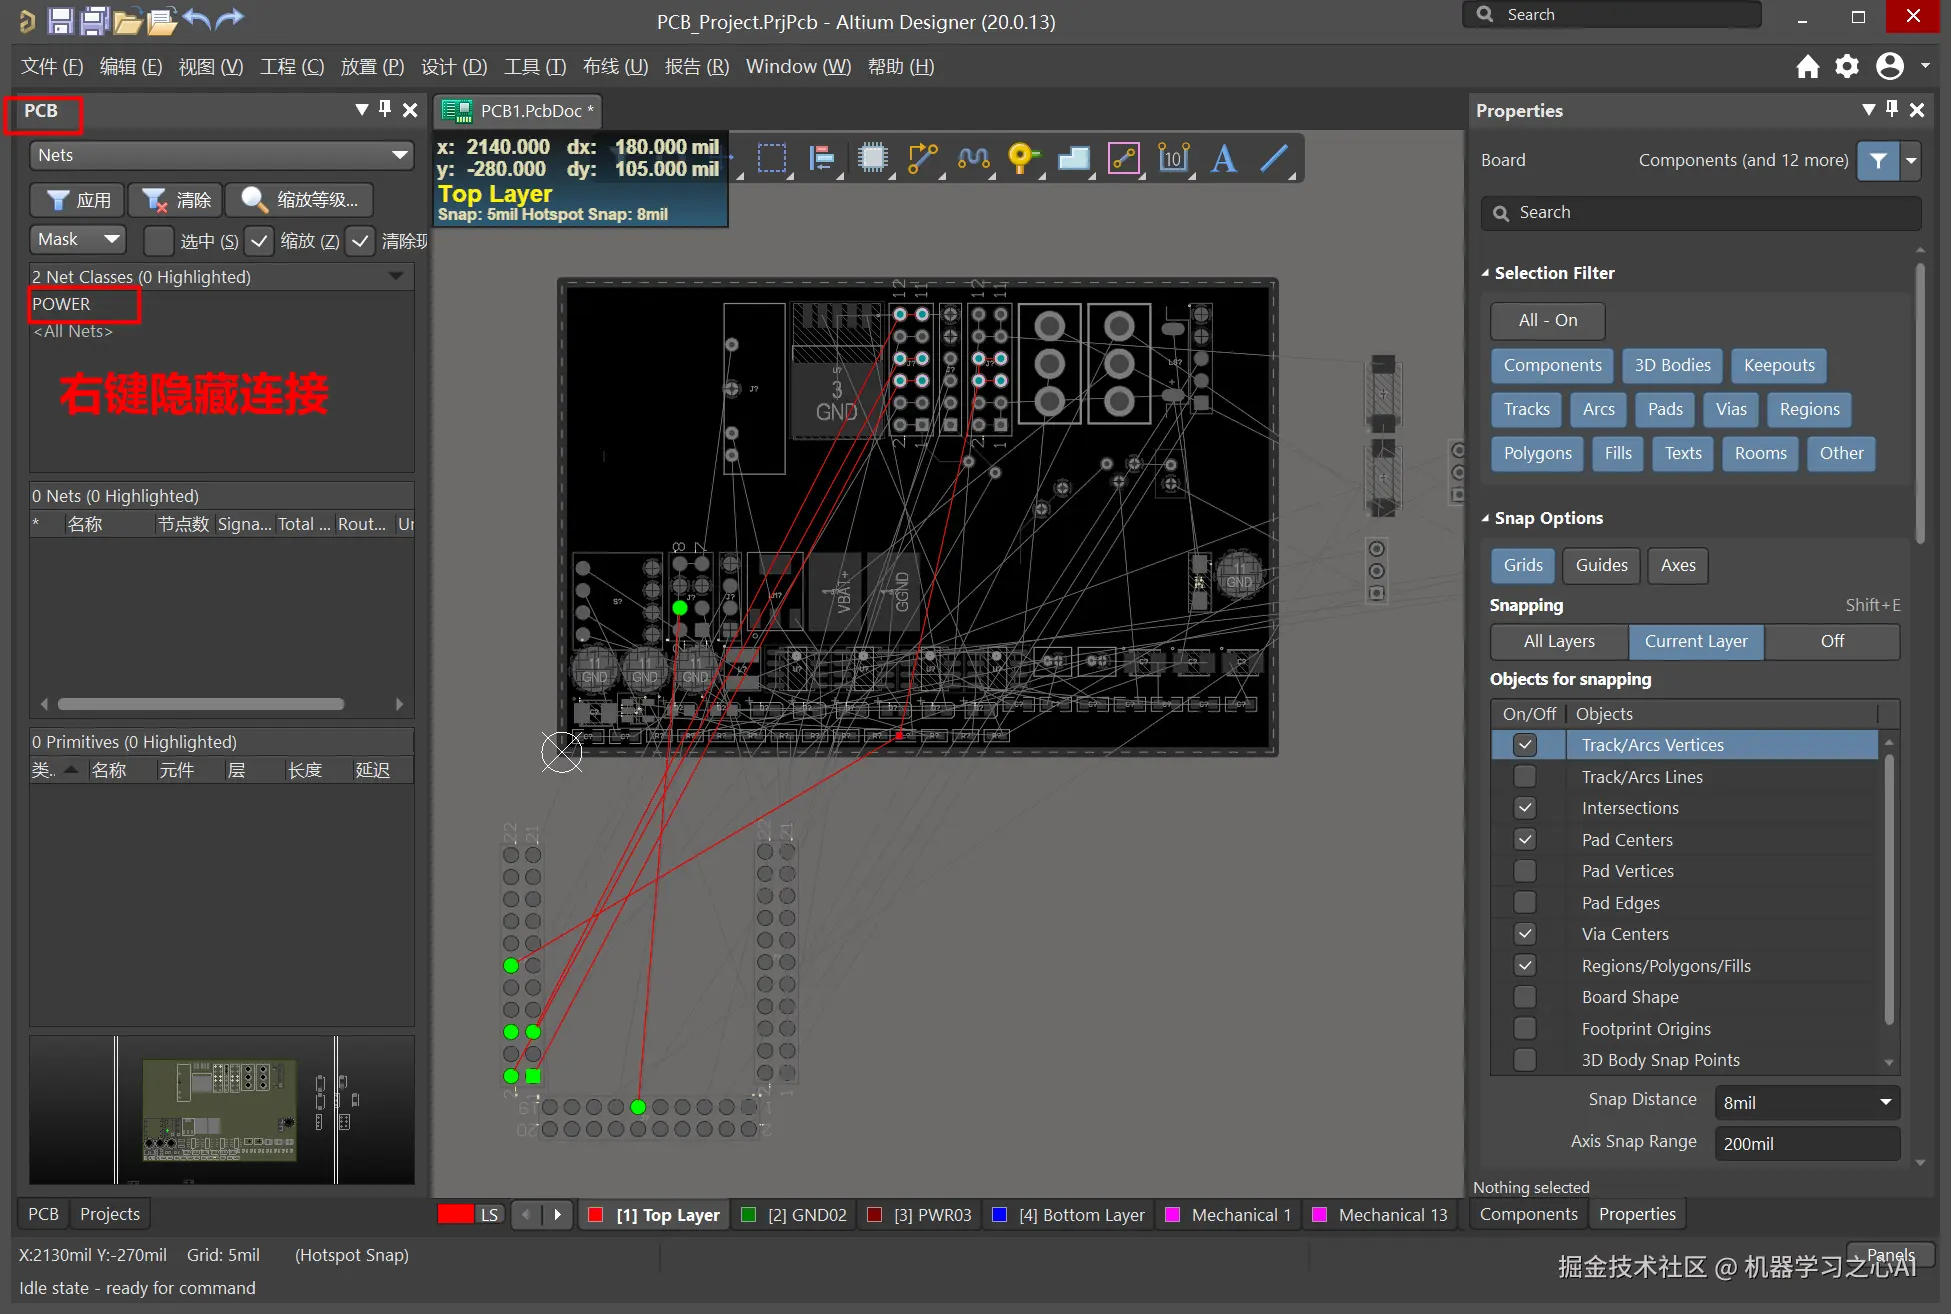Toggle the Board Shape snap checkbox

click(1525, 997)
